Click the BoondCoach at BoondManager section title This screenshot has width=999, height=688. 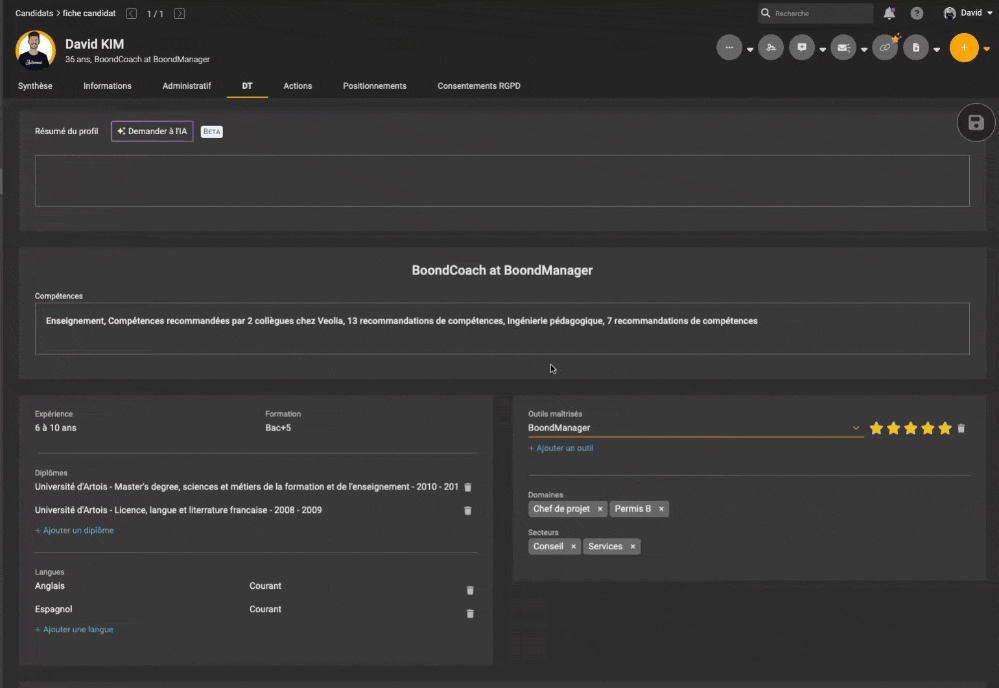tap(502, 270)
